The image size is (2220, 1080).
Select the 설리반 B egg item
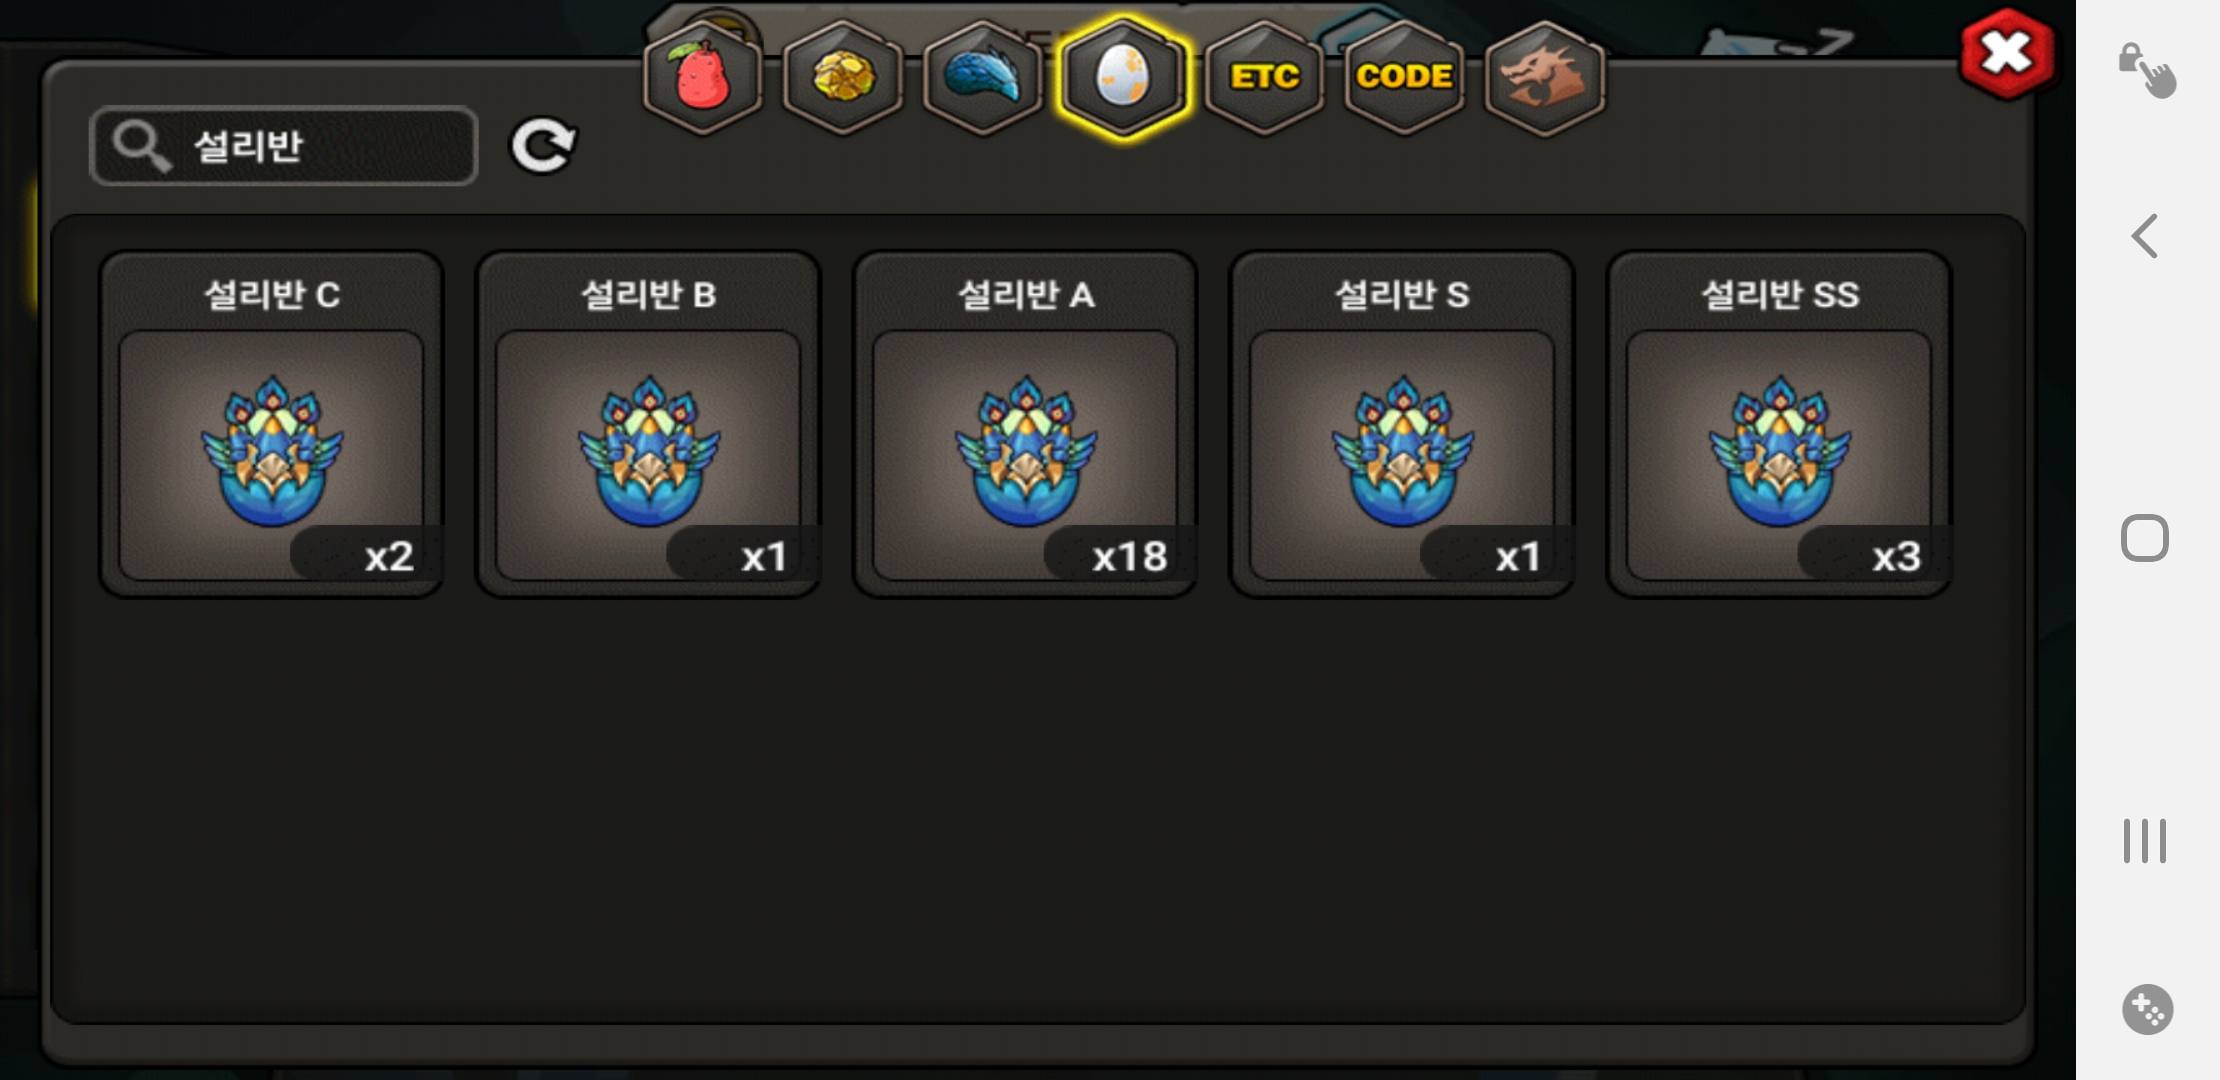coord(648,424)
